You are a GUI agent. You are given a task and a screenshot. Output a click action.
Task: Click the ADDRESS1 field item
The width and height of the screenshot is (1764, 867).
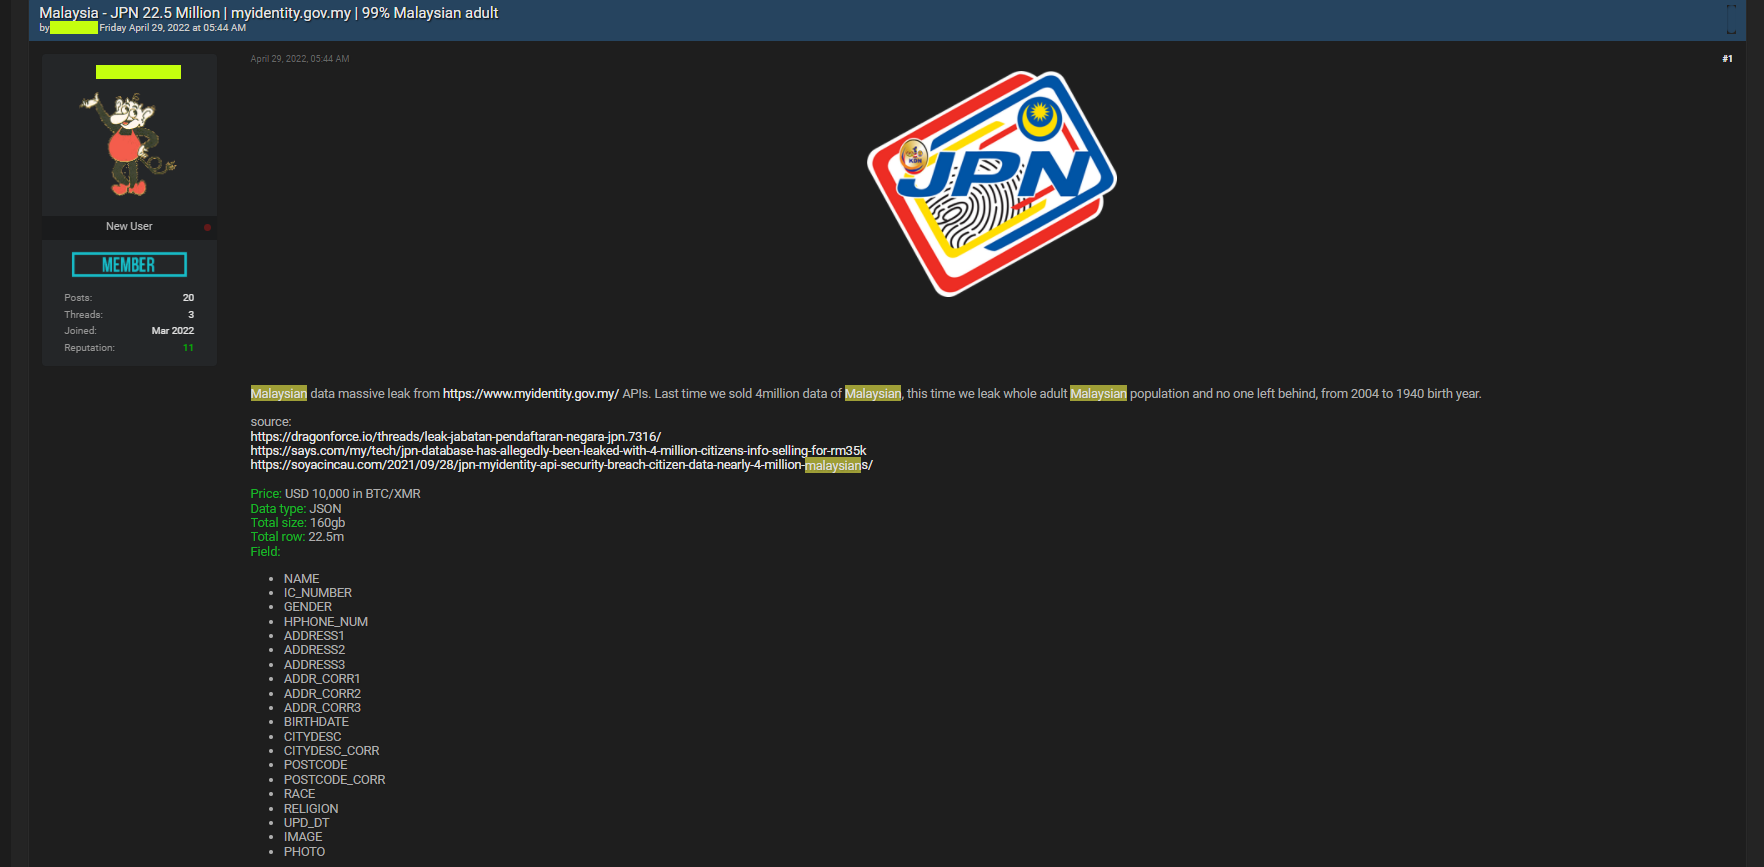[314, 636]
